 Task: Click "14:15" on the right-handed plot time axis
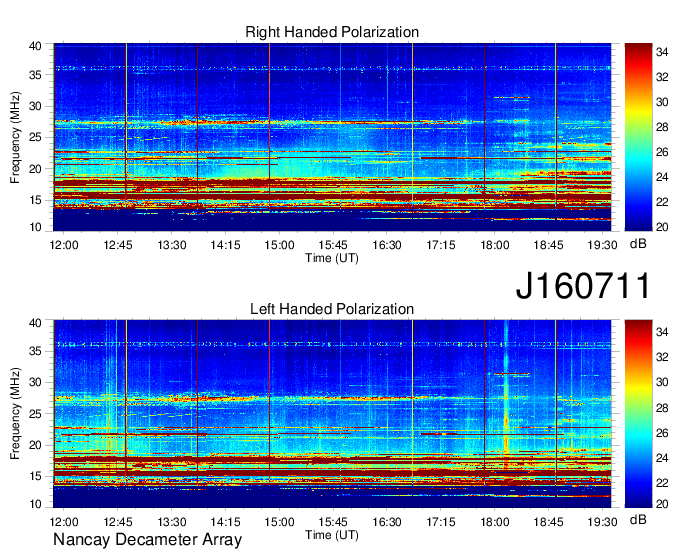click(x=226, y=245)
